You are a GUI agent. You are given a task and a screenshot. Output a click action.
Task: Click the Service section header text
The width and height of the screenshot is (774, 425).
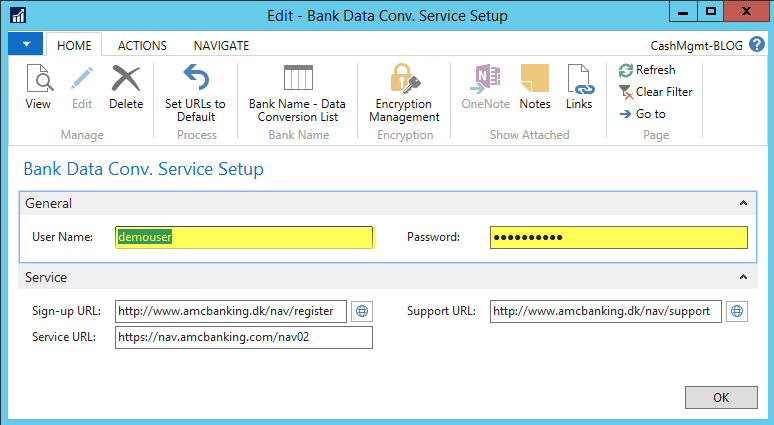[46, 277]
